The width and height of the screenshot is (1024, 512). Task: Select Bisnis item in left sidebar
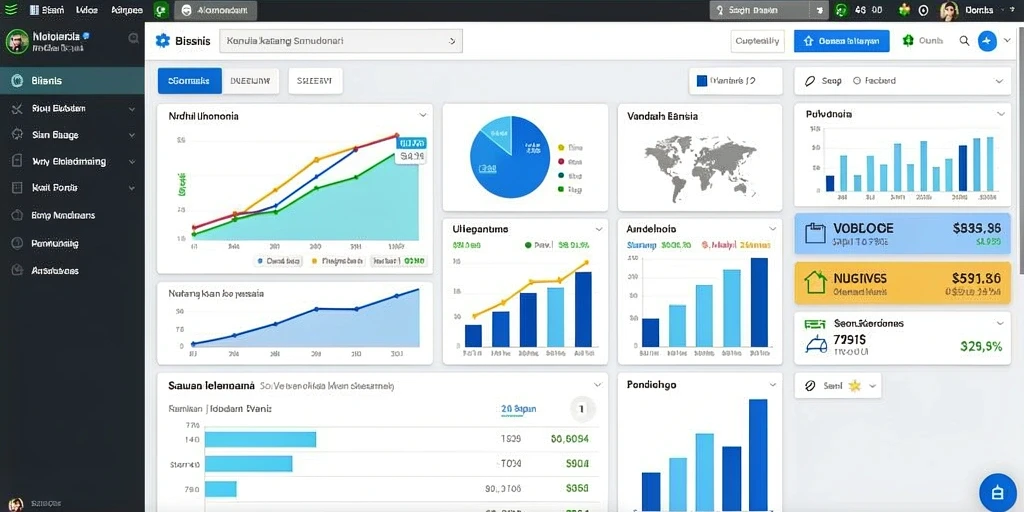click(72, 81)
